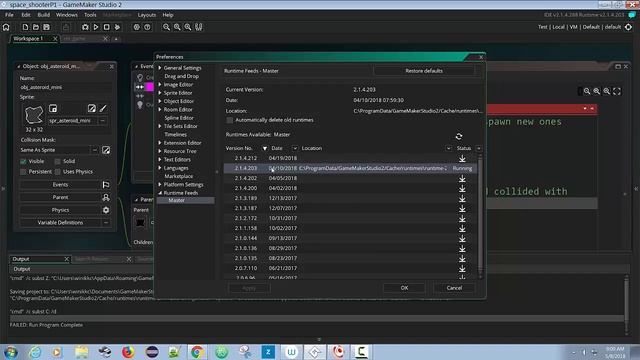The height and width of the screenshot is (360, 640).
Task: Download runtime 2.1.3.189
Action: tap(462, 198)
